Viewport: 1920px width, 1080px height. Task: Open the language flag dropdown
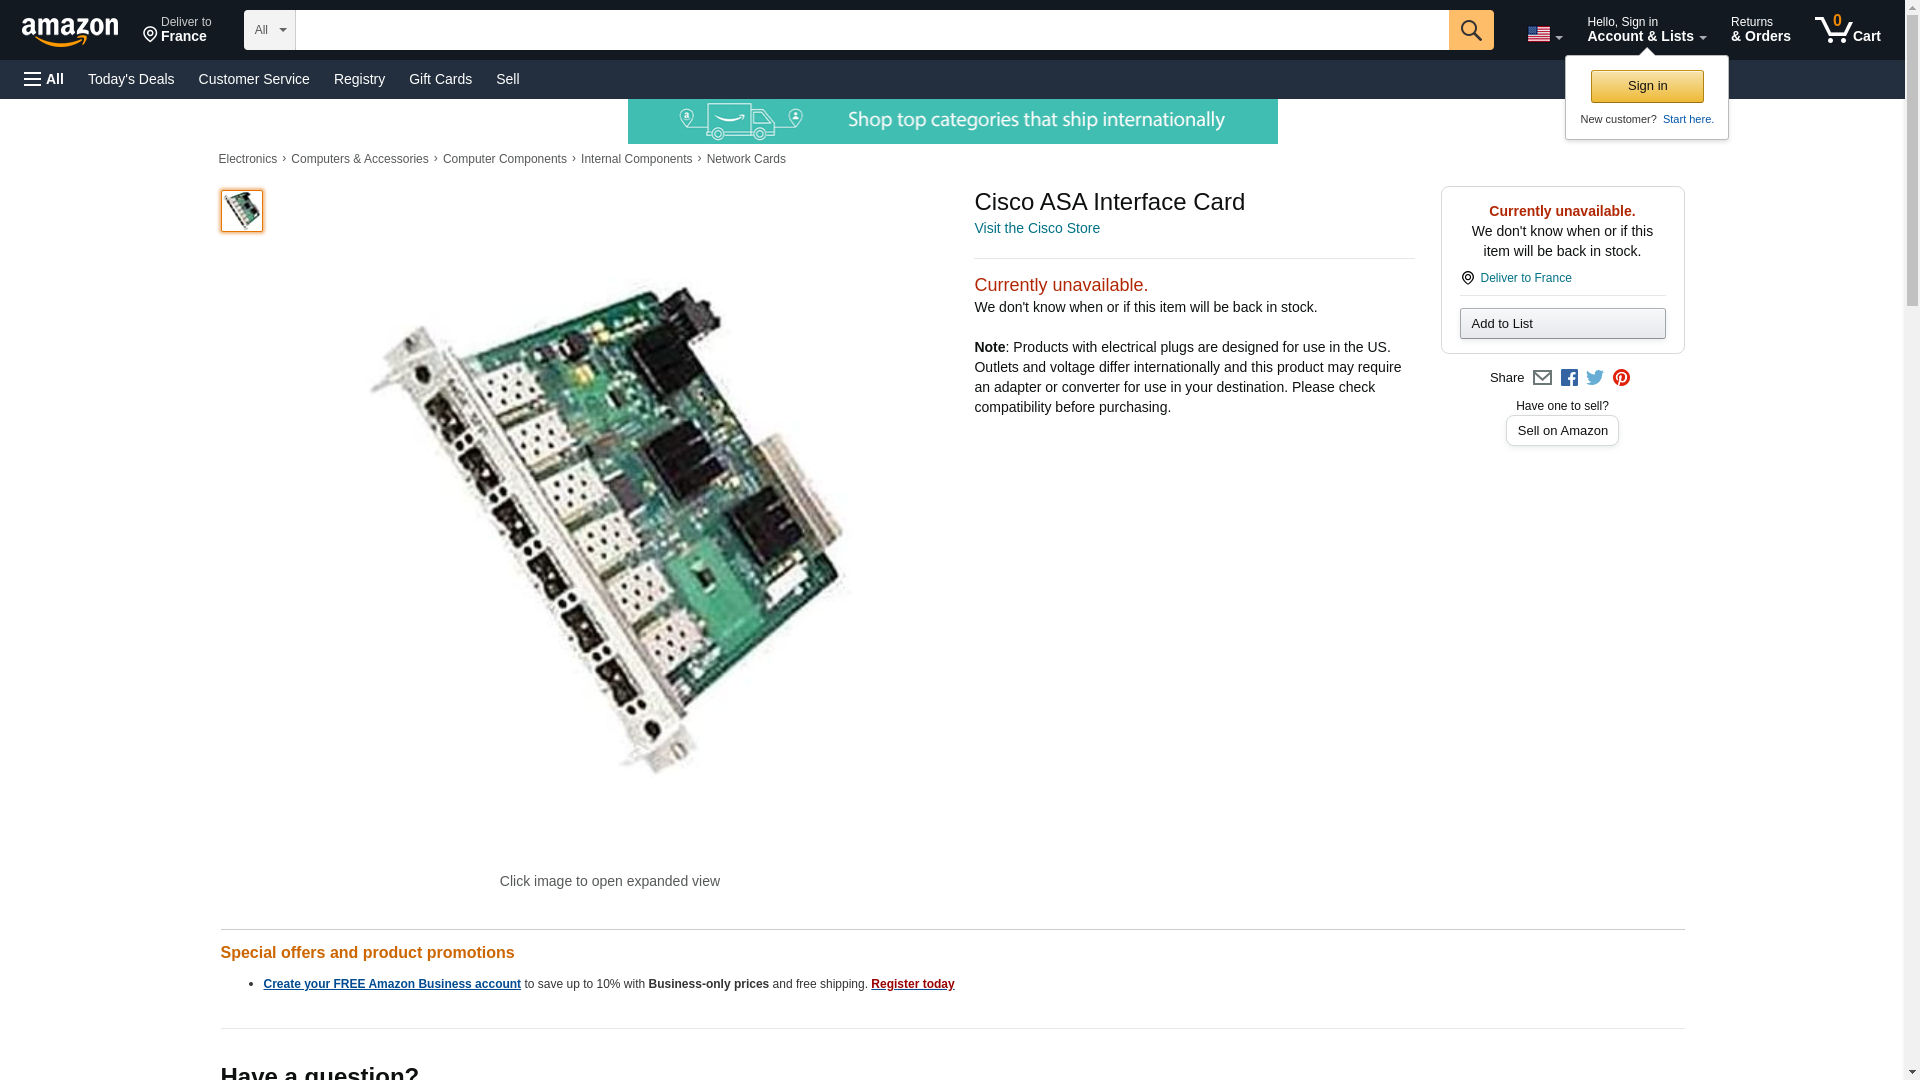tap(1544, 34)
